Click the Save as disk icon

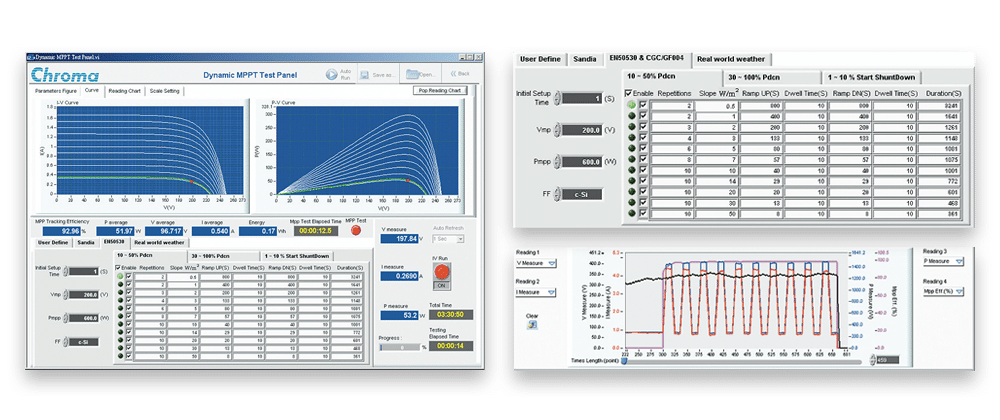(365, 75)
